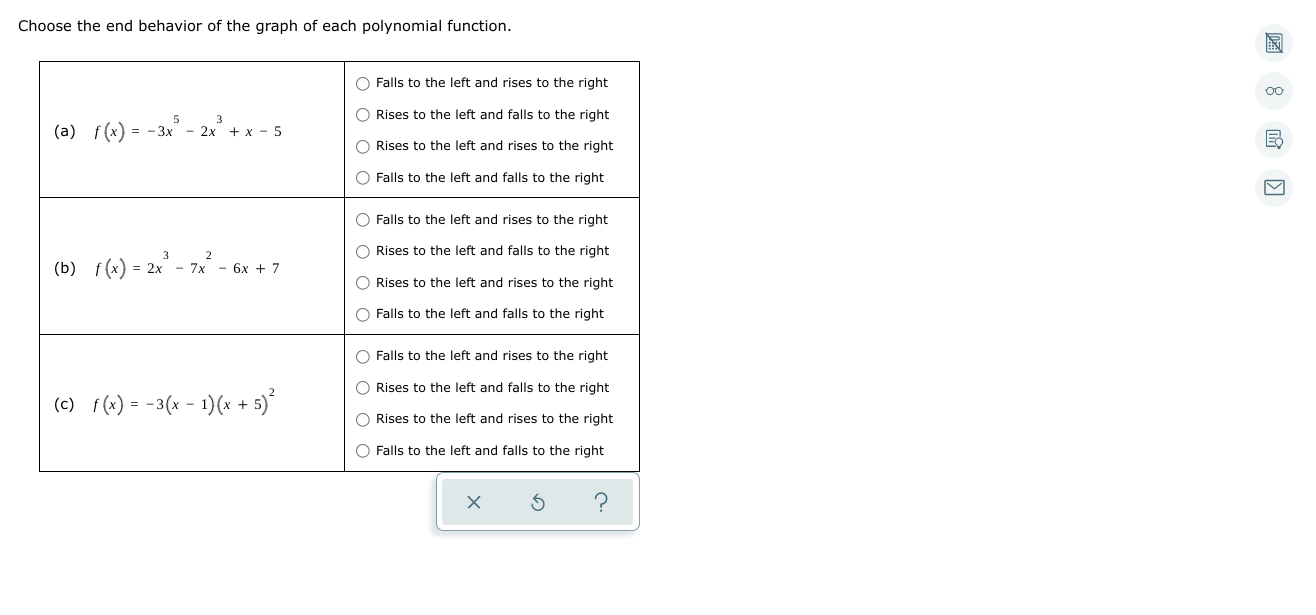1316x615 pixels.
Task: Select 'Rises to the left and falls to the right' for part (c)
Action: [x=363, y=388]
